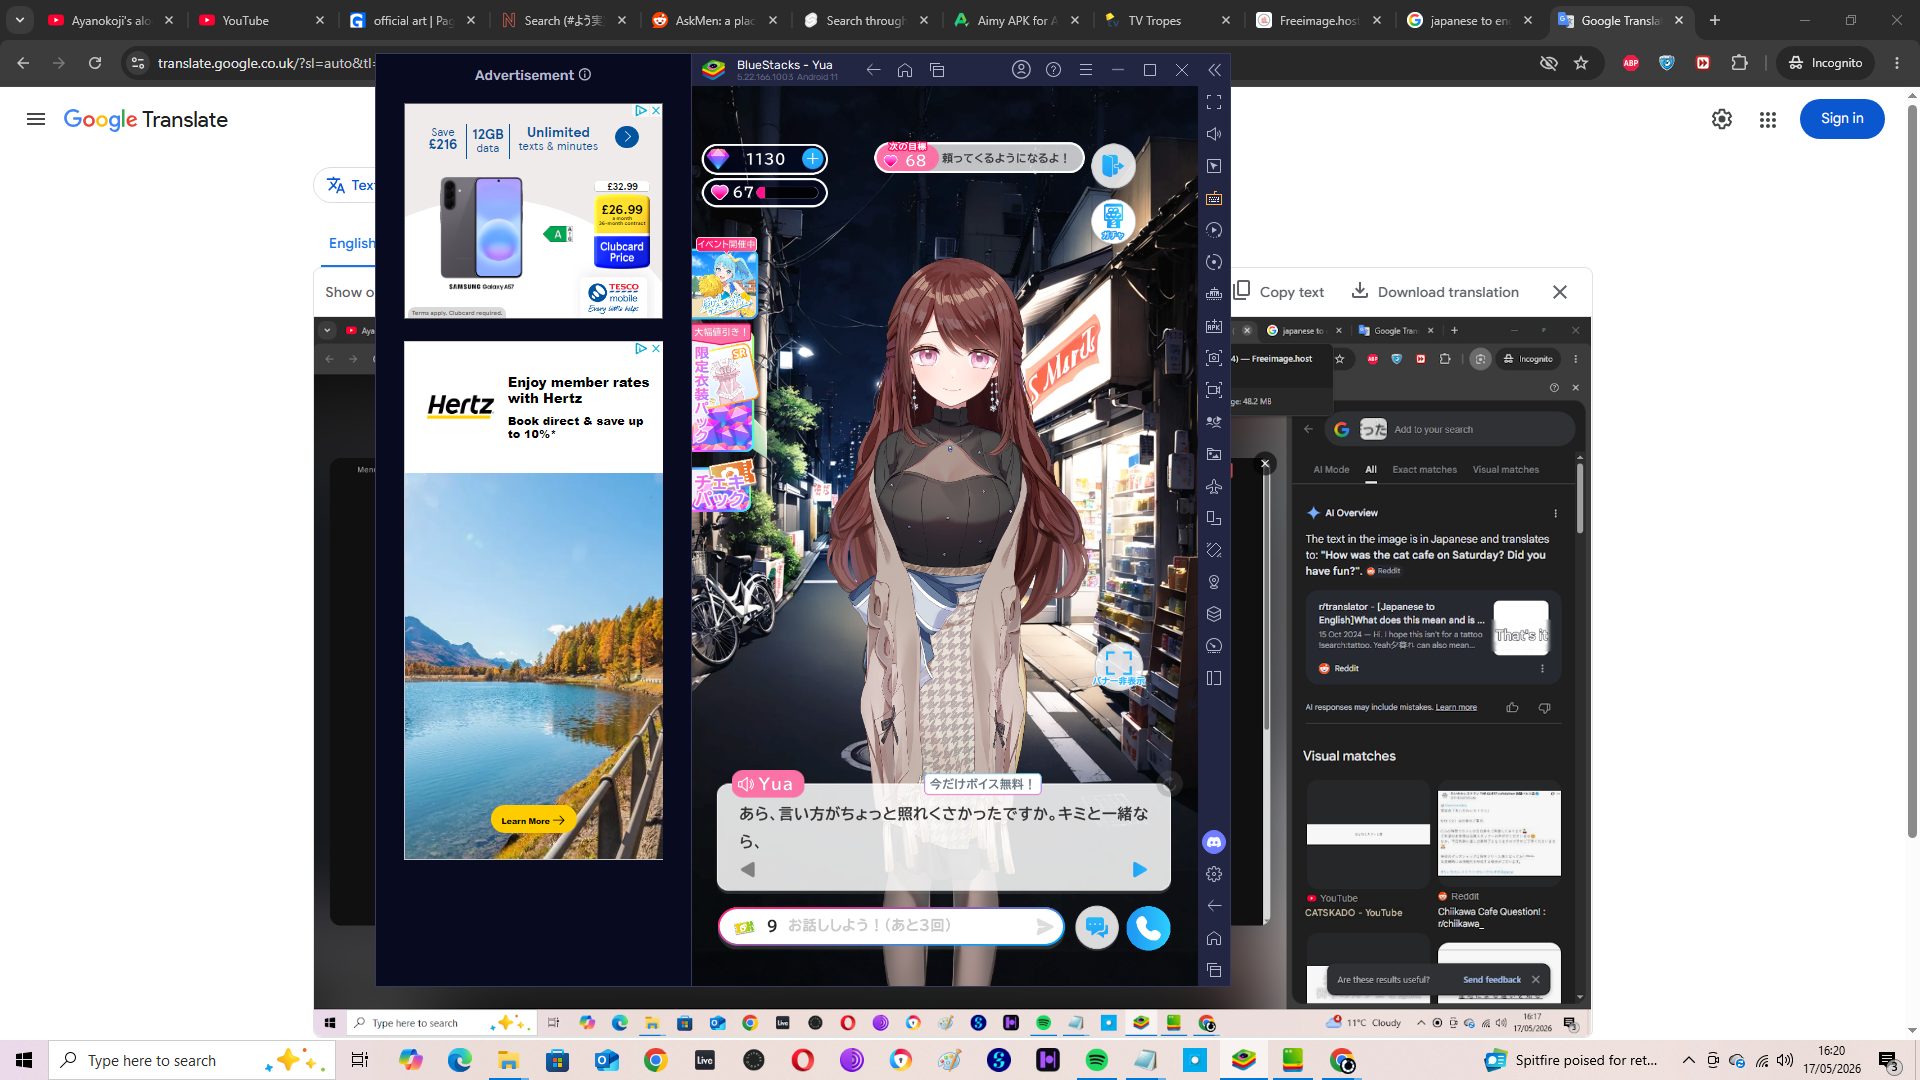Open Chrome's tab search dropdown arrow
This screenshot has width=1920, height=1080.
pos(20,20)
